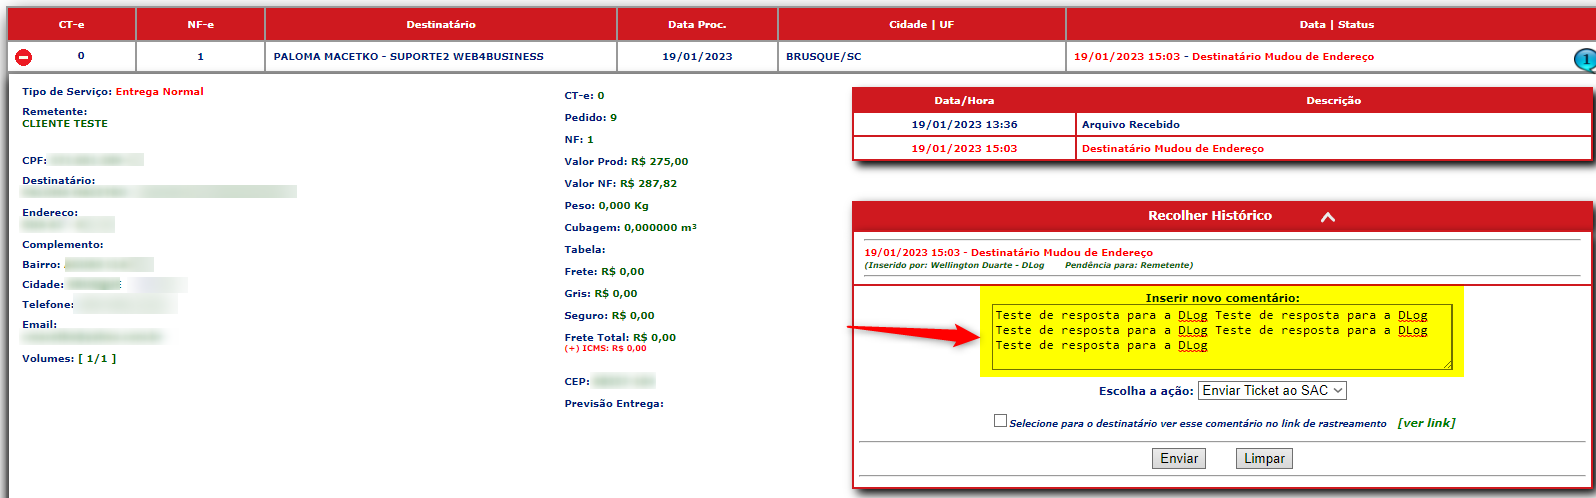Click the CT-e column header

[71, 24]
